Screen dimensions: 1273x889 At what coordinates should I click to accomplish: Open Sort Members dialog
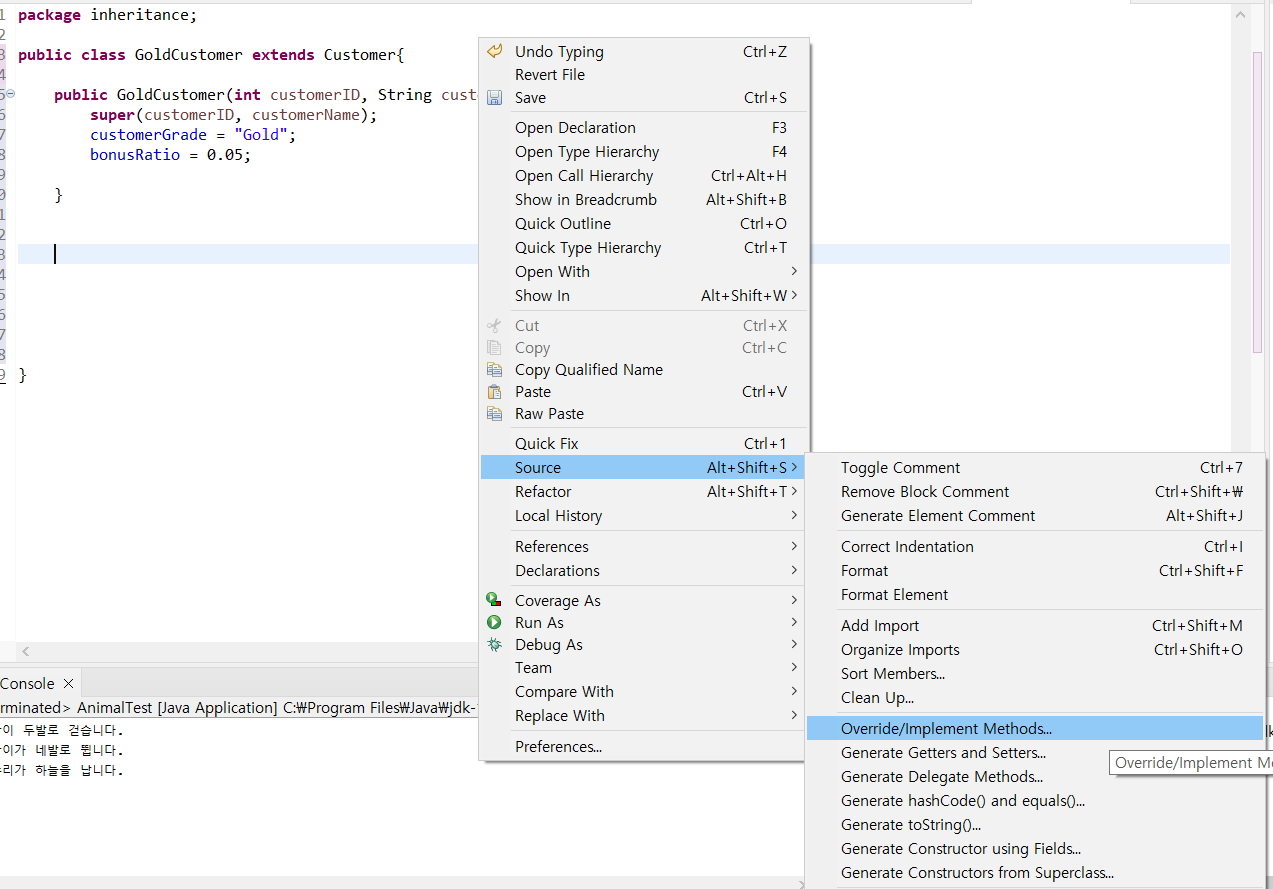pos(1035,674)
